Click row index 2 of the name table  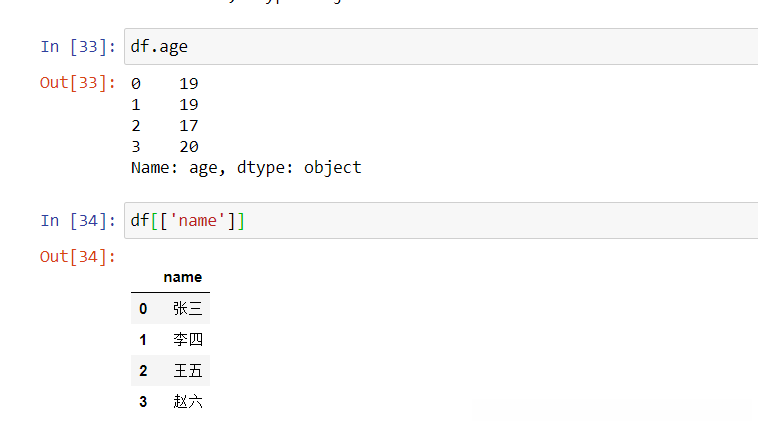tap(143, 371)
